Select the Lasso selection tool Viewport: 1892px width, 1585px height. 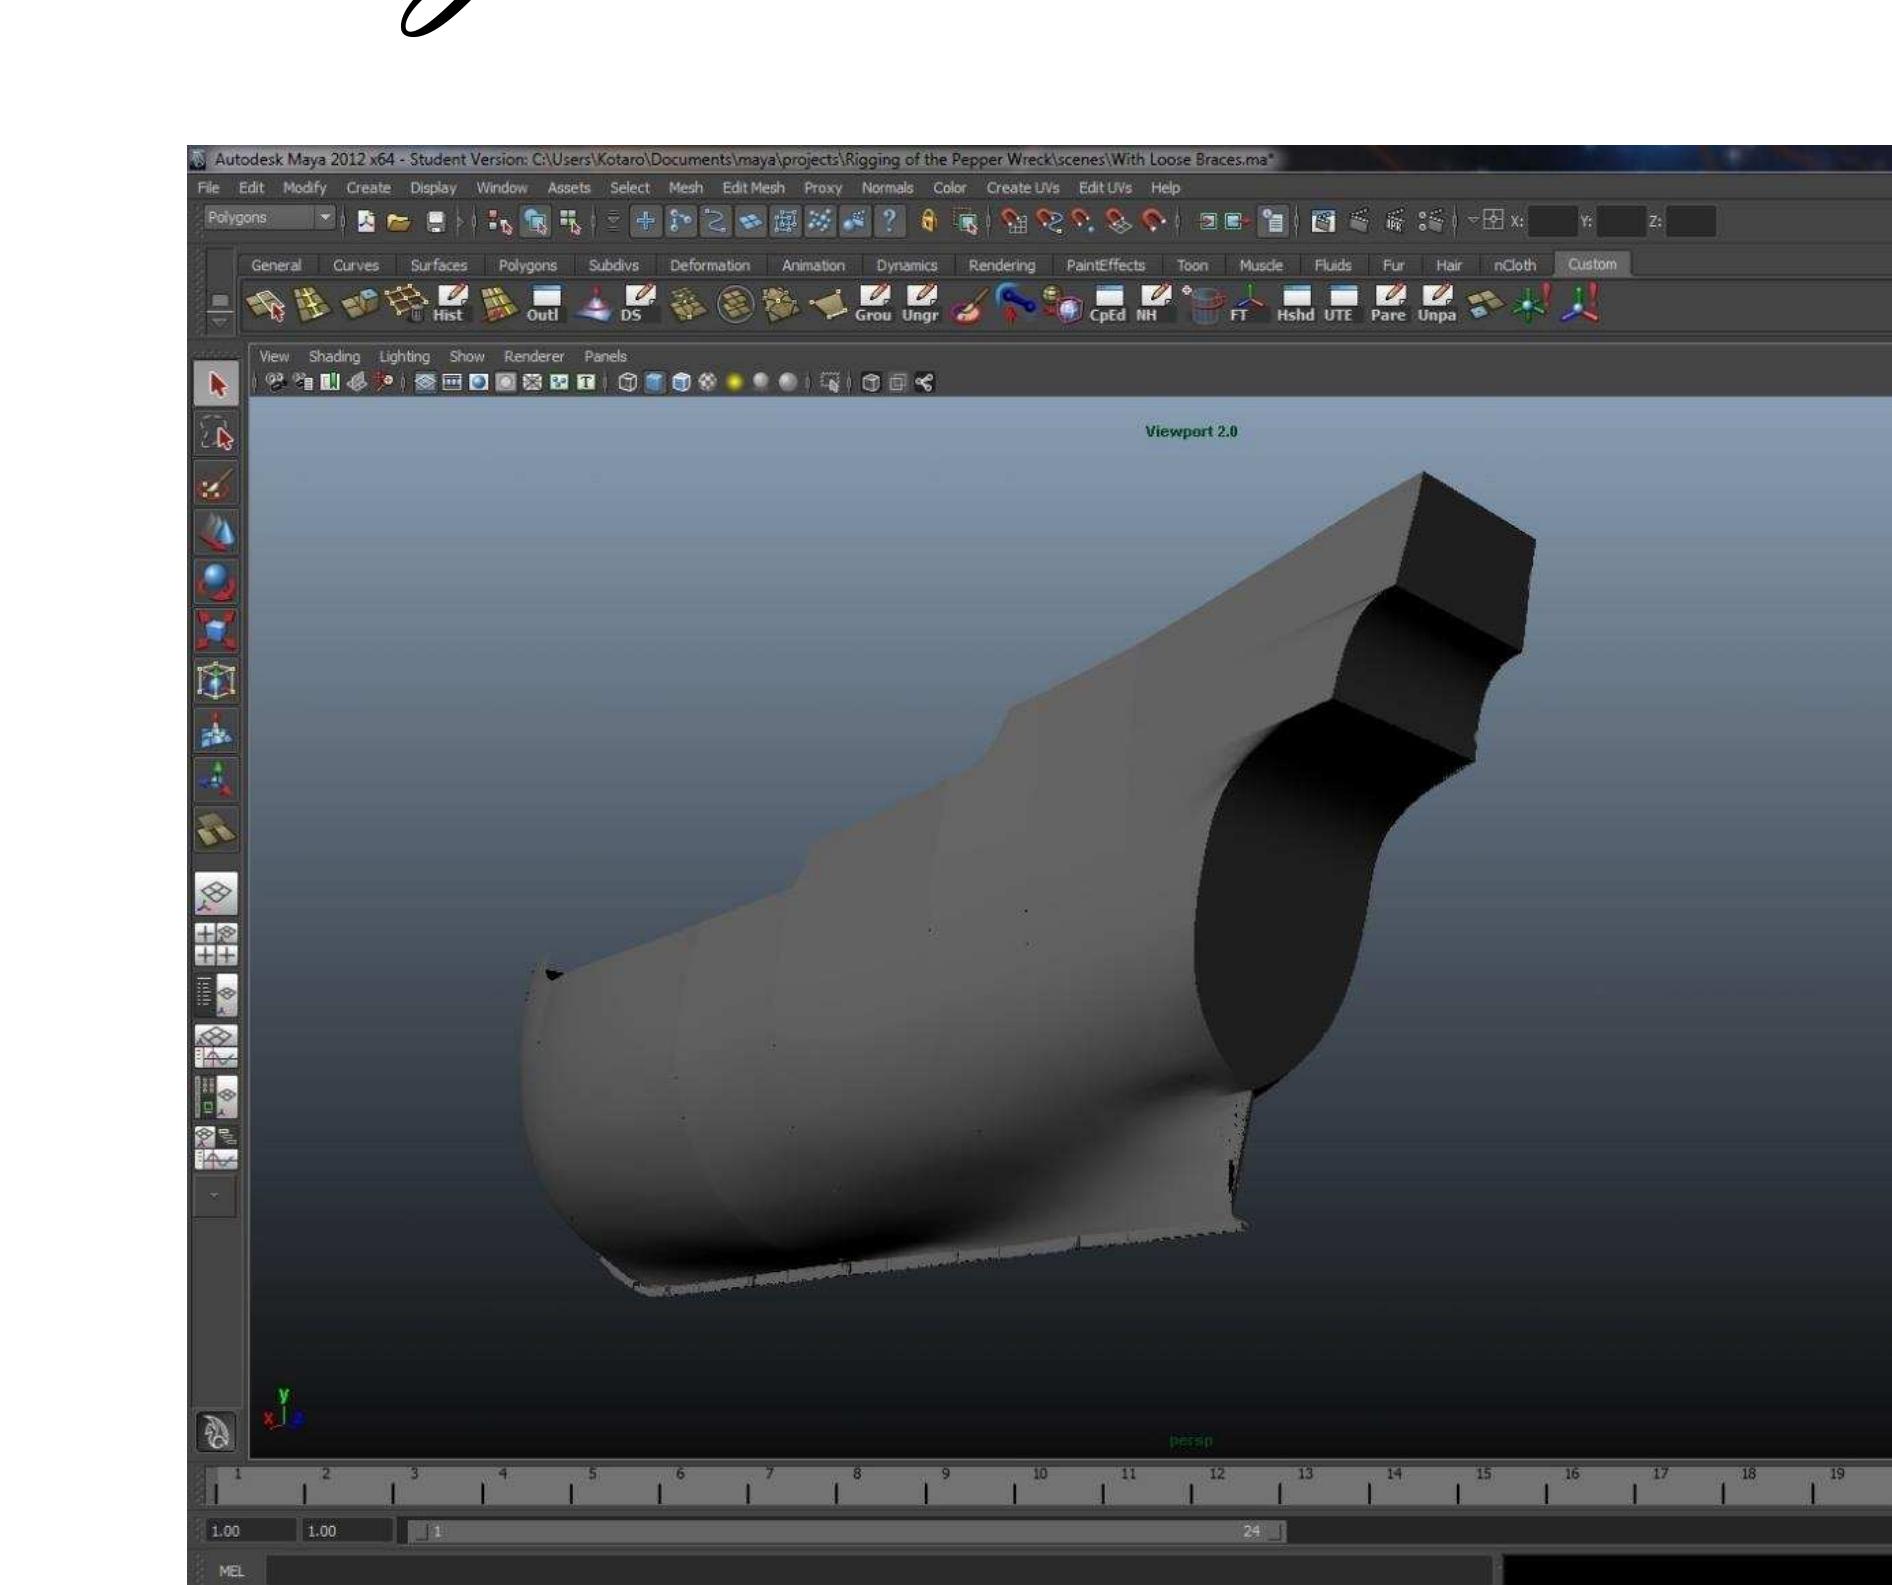click(x=216, y=435)
